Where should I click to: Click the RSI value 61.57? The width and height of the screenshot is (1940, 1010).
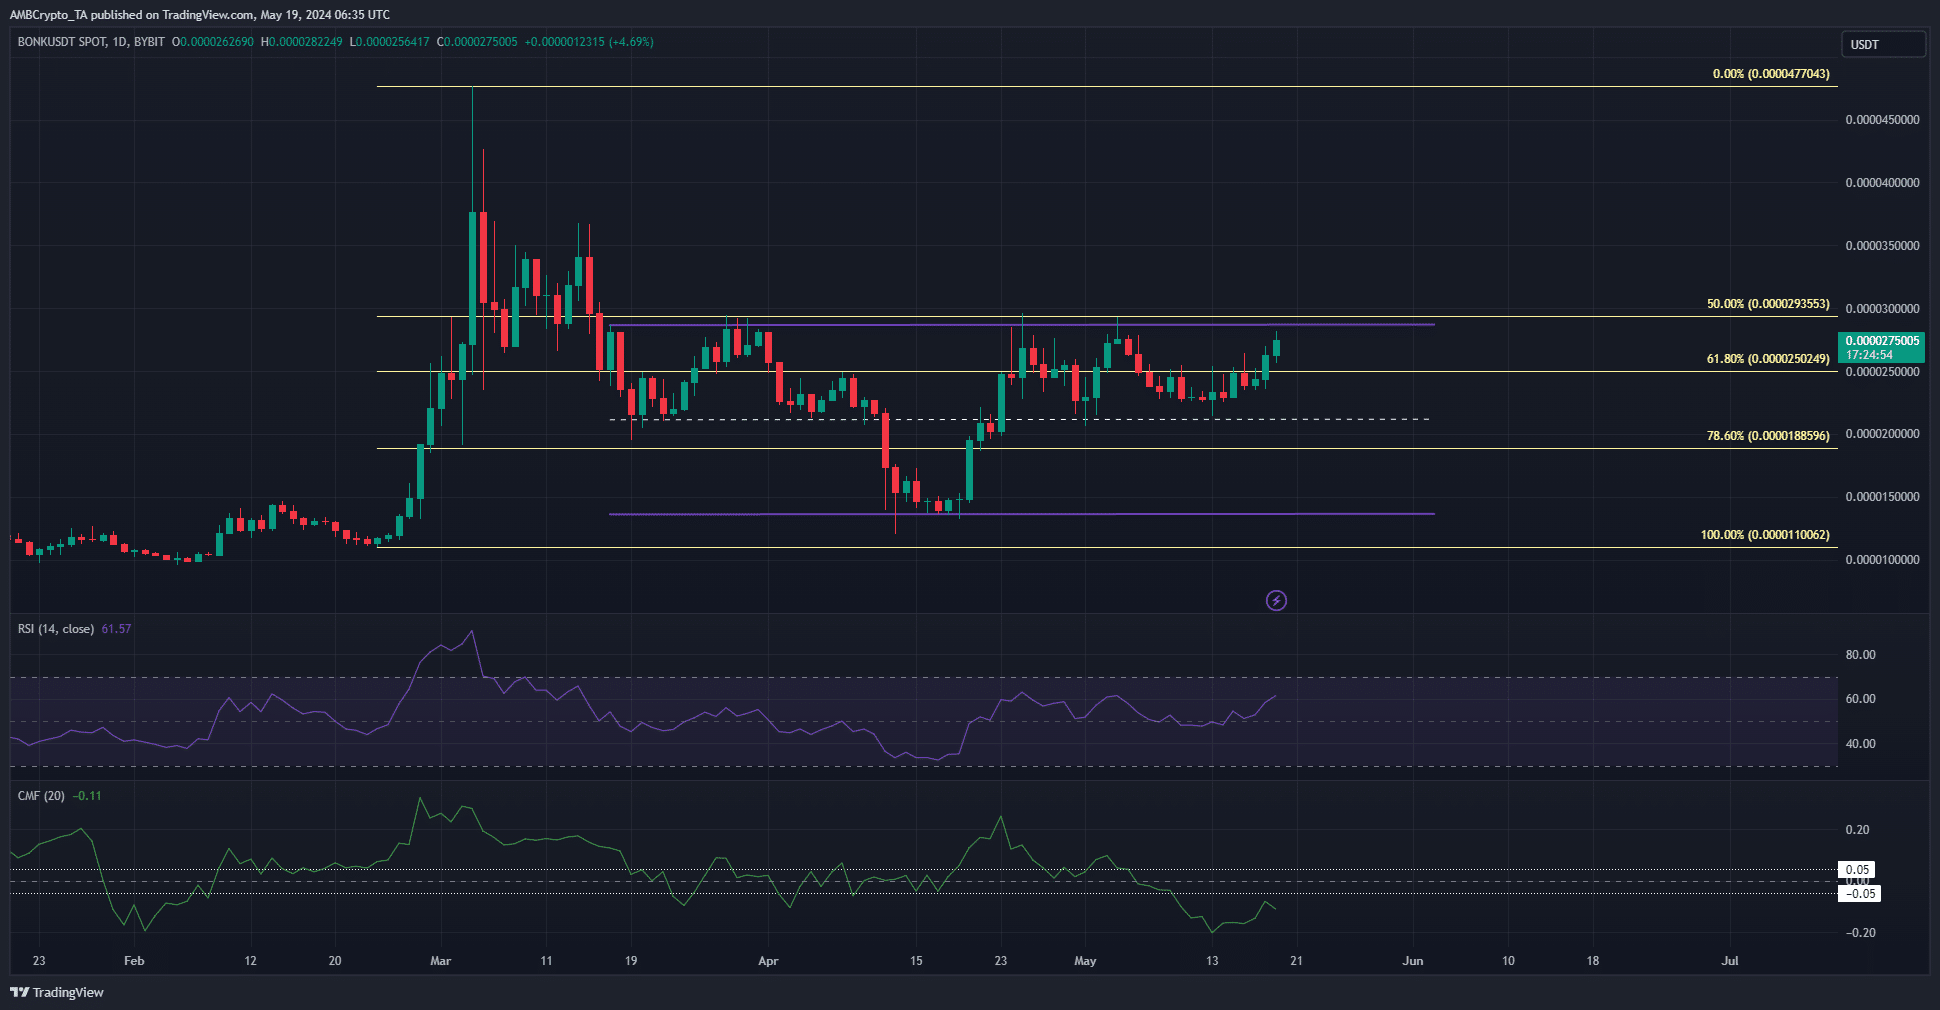pos(116,629)
